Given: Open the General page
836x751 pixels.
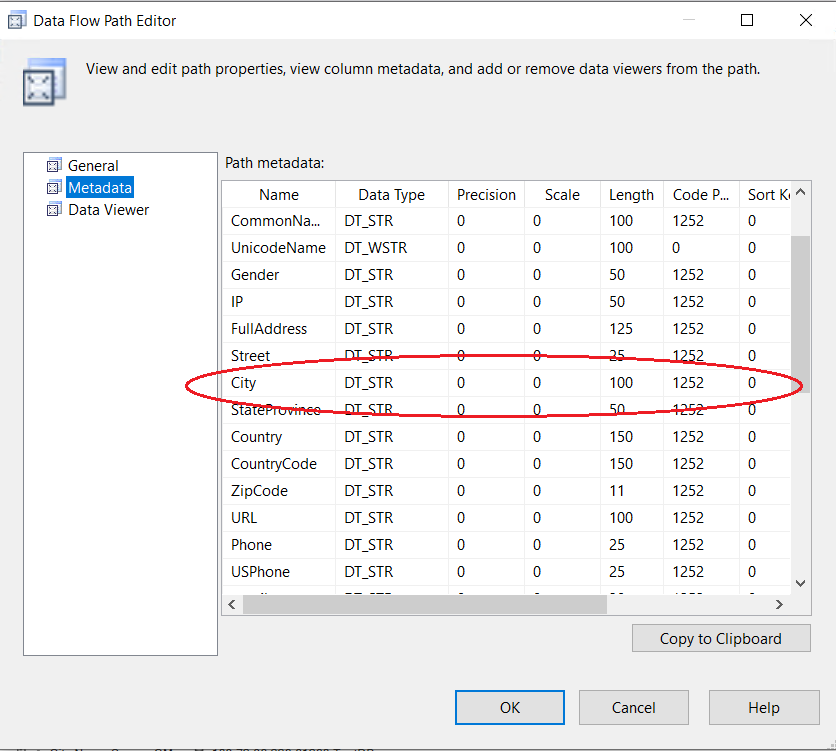Looking at the screenshot, I should click(x=93, y=166).
